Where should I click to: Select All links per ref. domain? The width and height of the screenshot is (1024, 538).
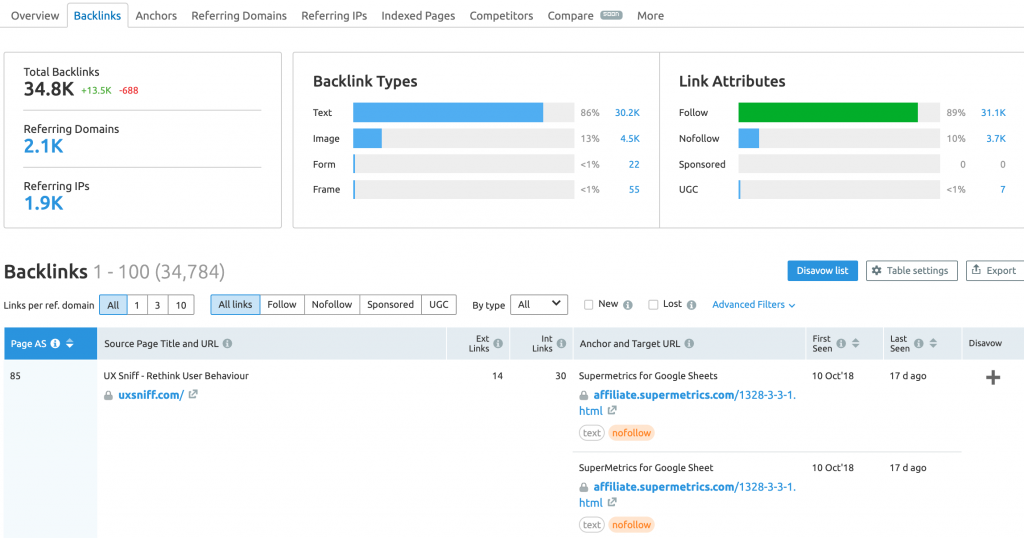pyautogui.click(x=113, y=305)
